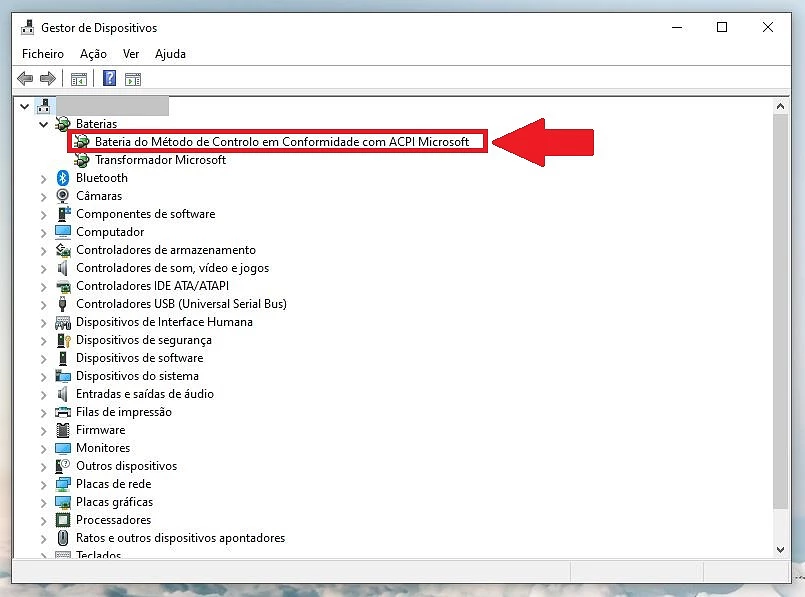Click the Back arrow toolbar icon
805x597 pixels.
point(25,79)
